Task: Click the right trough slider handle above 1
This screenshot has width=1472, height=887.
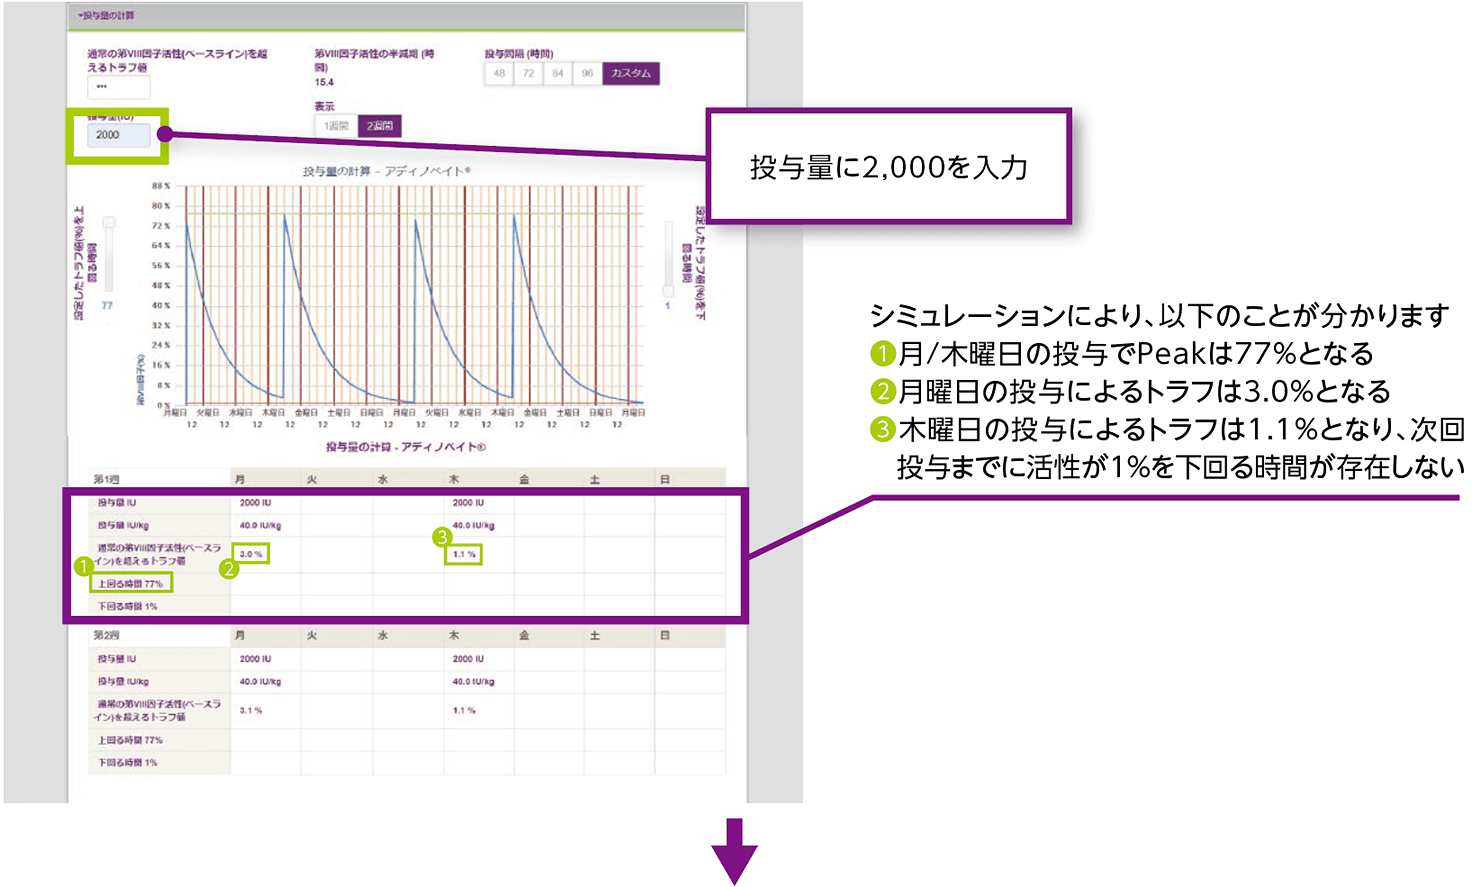Action: [668, 291]
